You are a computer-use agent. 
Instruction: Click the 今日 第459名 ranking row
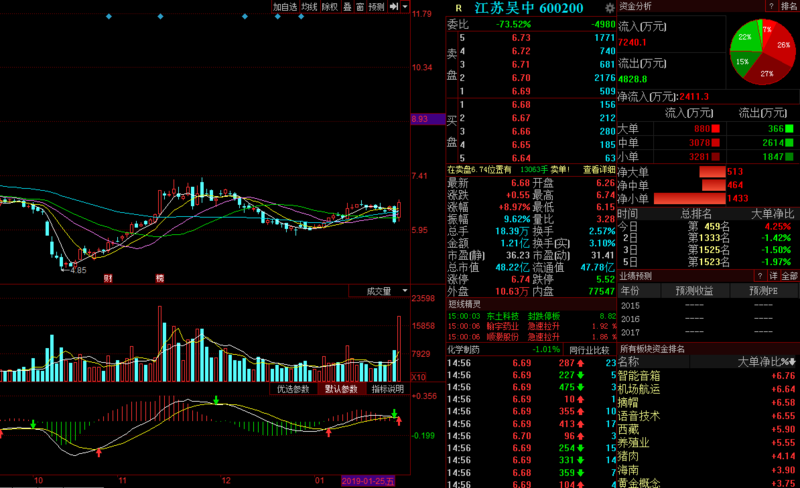tap(708, 226)
